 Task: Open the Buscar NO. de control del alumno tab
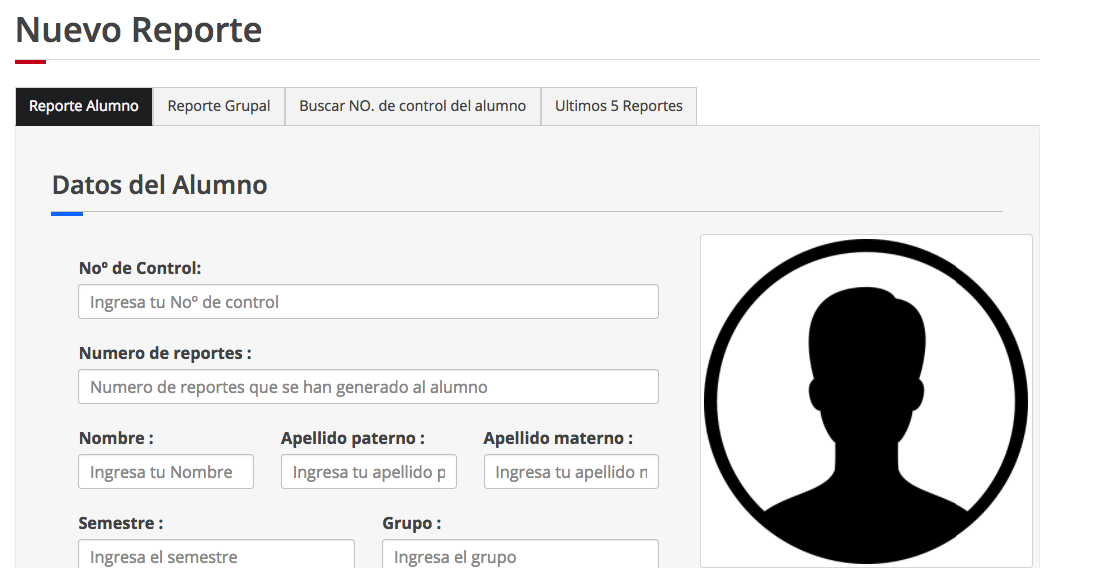click(412, 106)
